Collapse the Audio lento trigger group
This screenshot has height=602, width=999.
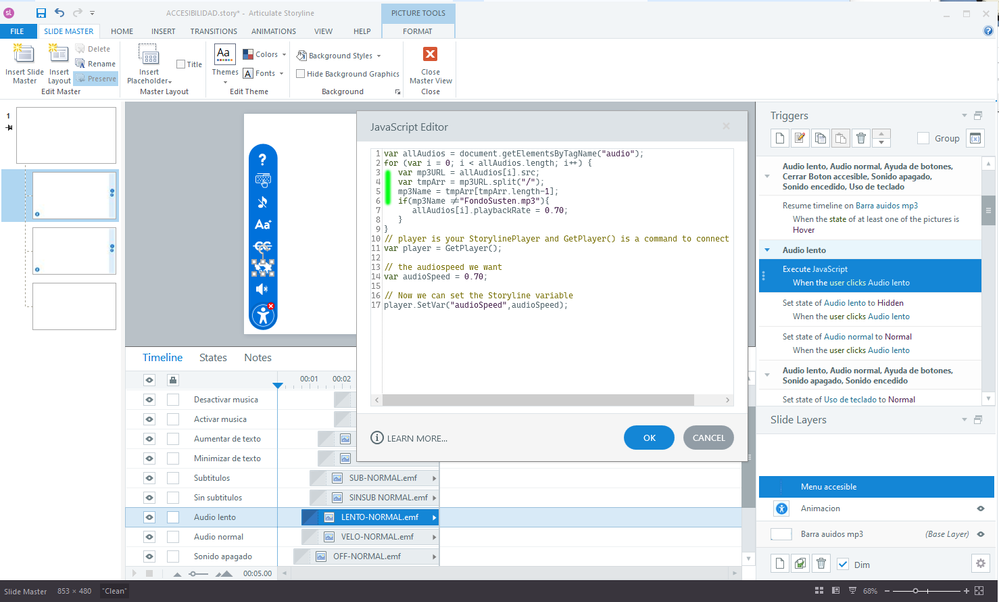pyautogui.click(x=767, y=250)
